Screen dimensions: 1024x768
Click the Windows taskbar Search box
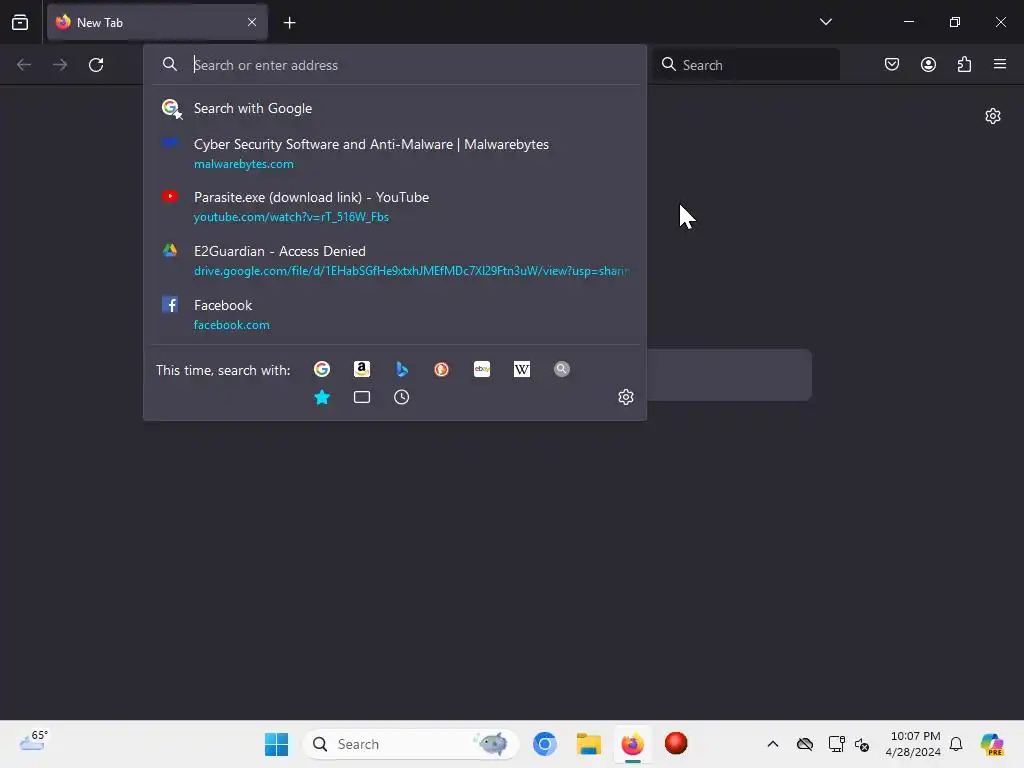tap(411, 744)
